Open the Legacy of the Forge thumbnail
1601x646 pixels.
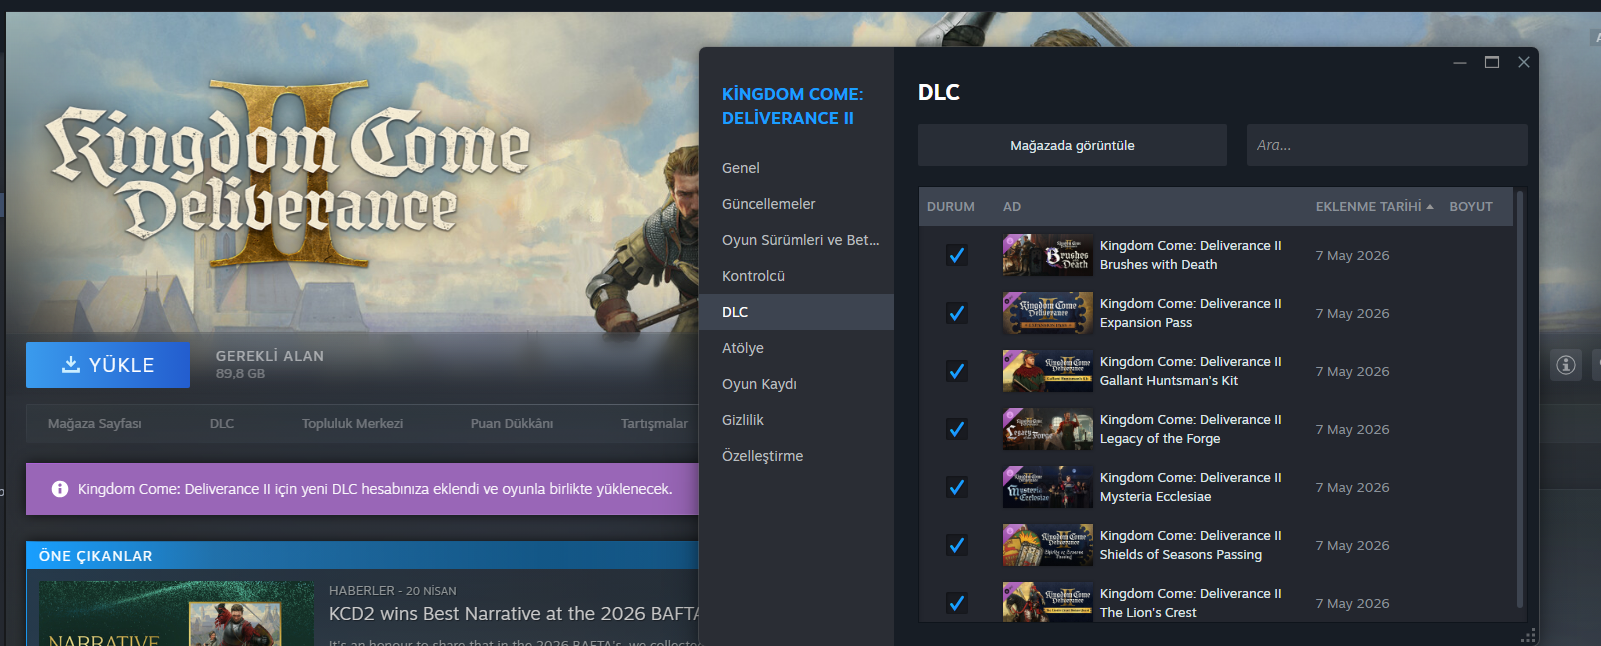coord(1048,429)
